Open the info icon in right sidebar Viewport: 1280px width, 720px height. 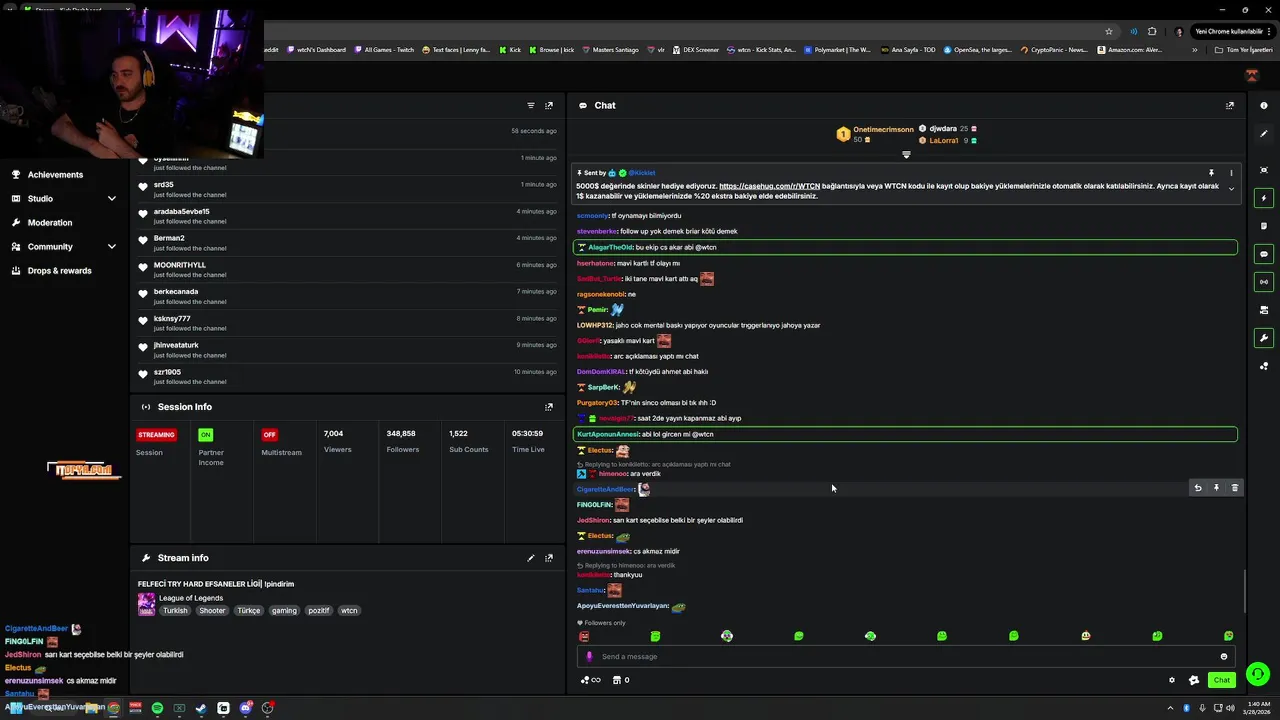(1264, 105)
